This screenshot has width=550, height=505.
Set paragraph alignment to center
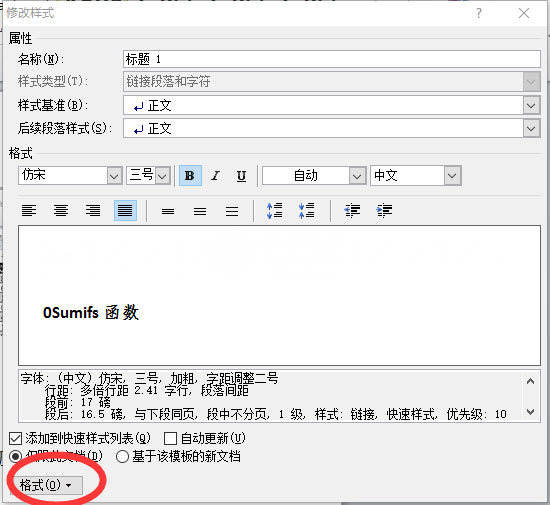[61, 211]
